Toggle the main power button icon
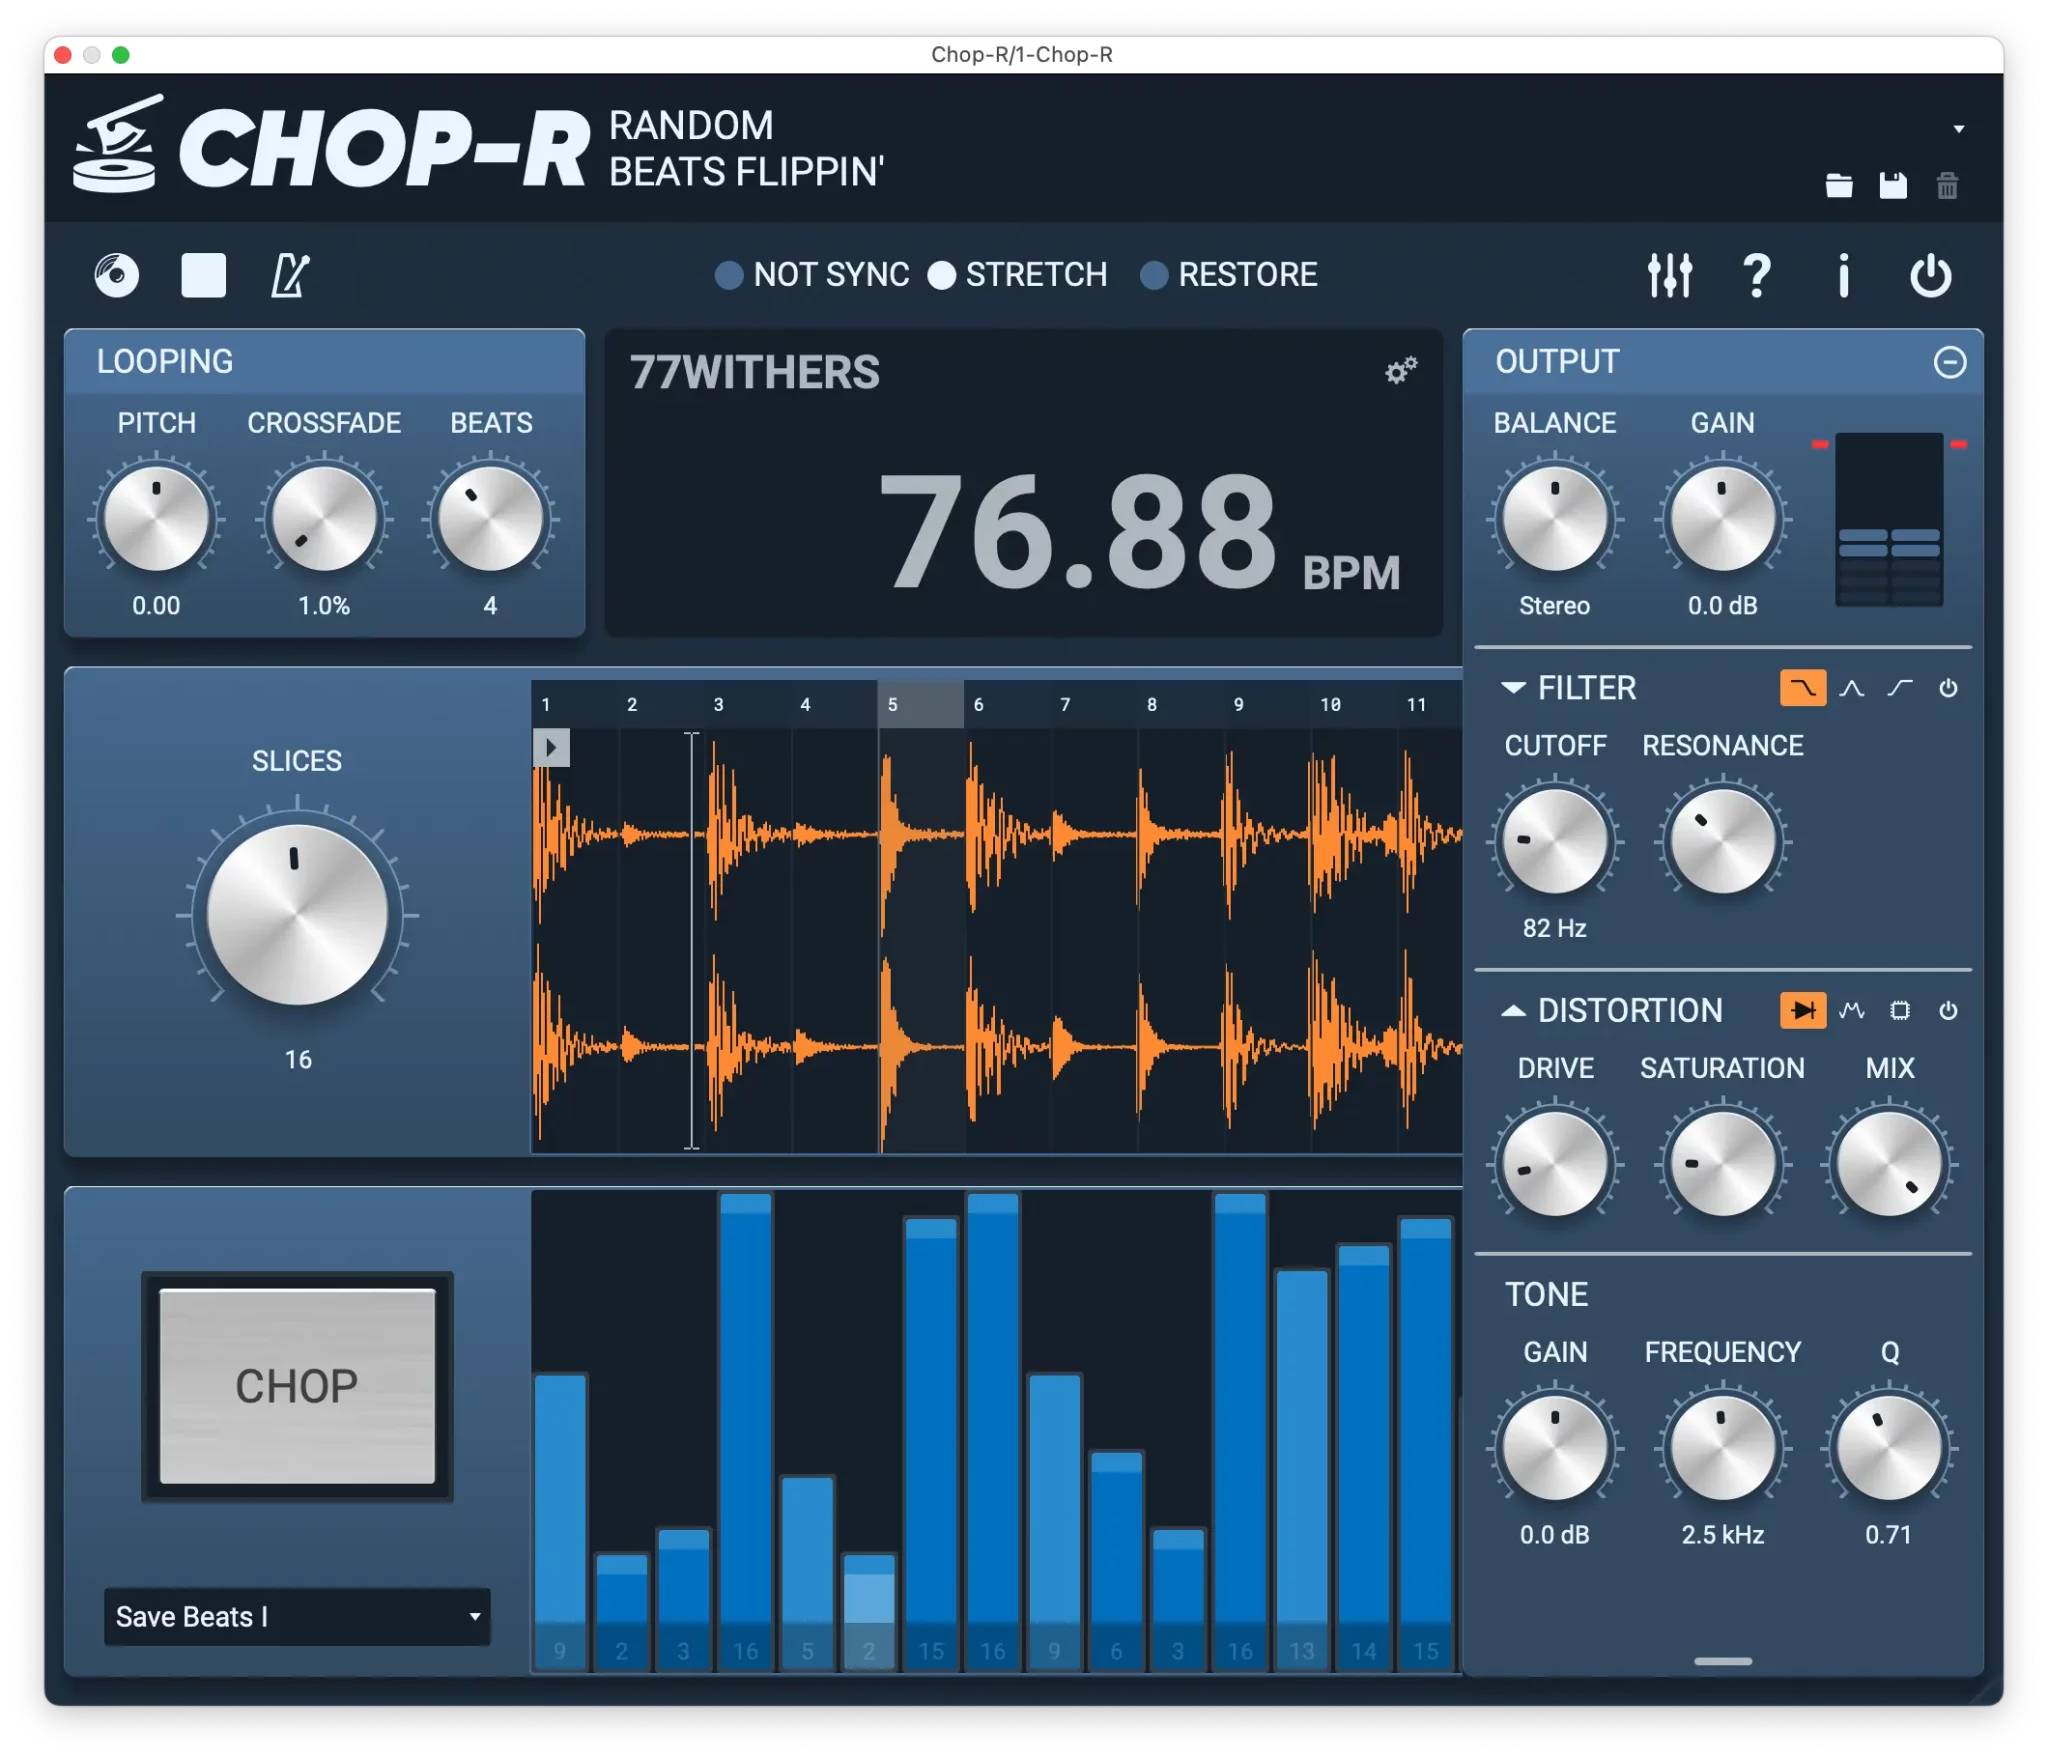The width and height of the screenshot is (2048, 1758). [1930, 275]
